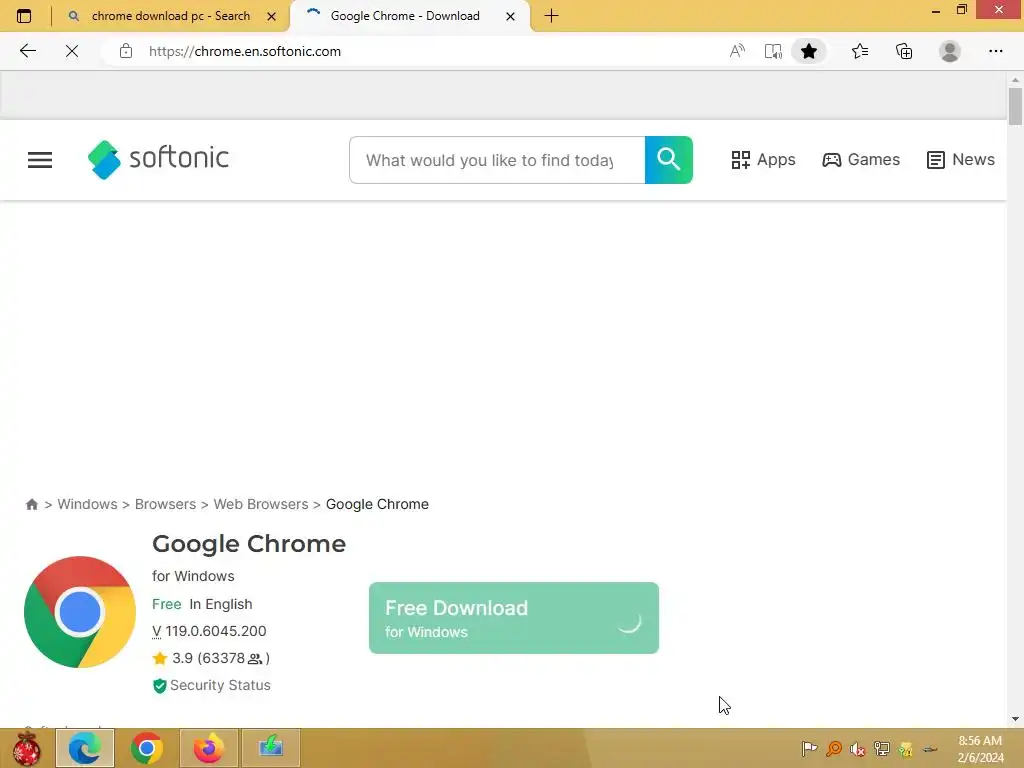
Task: Open the Windows breadcrumb link
Action: coord(88,504)
